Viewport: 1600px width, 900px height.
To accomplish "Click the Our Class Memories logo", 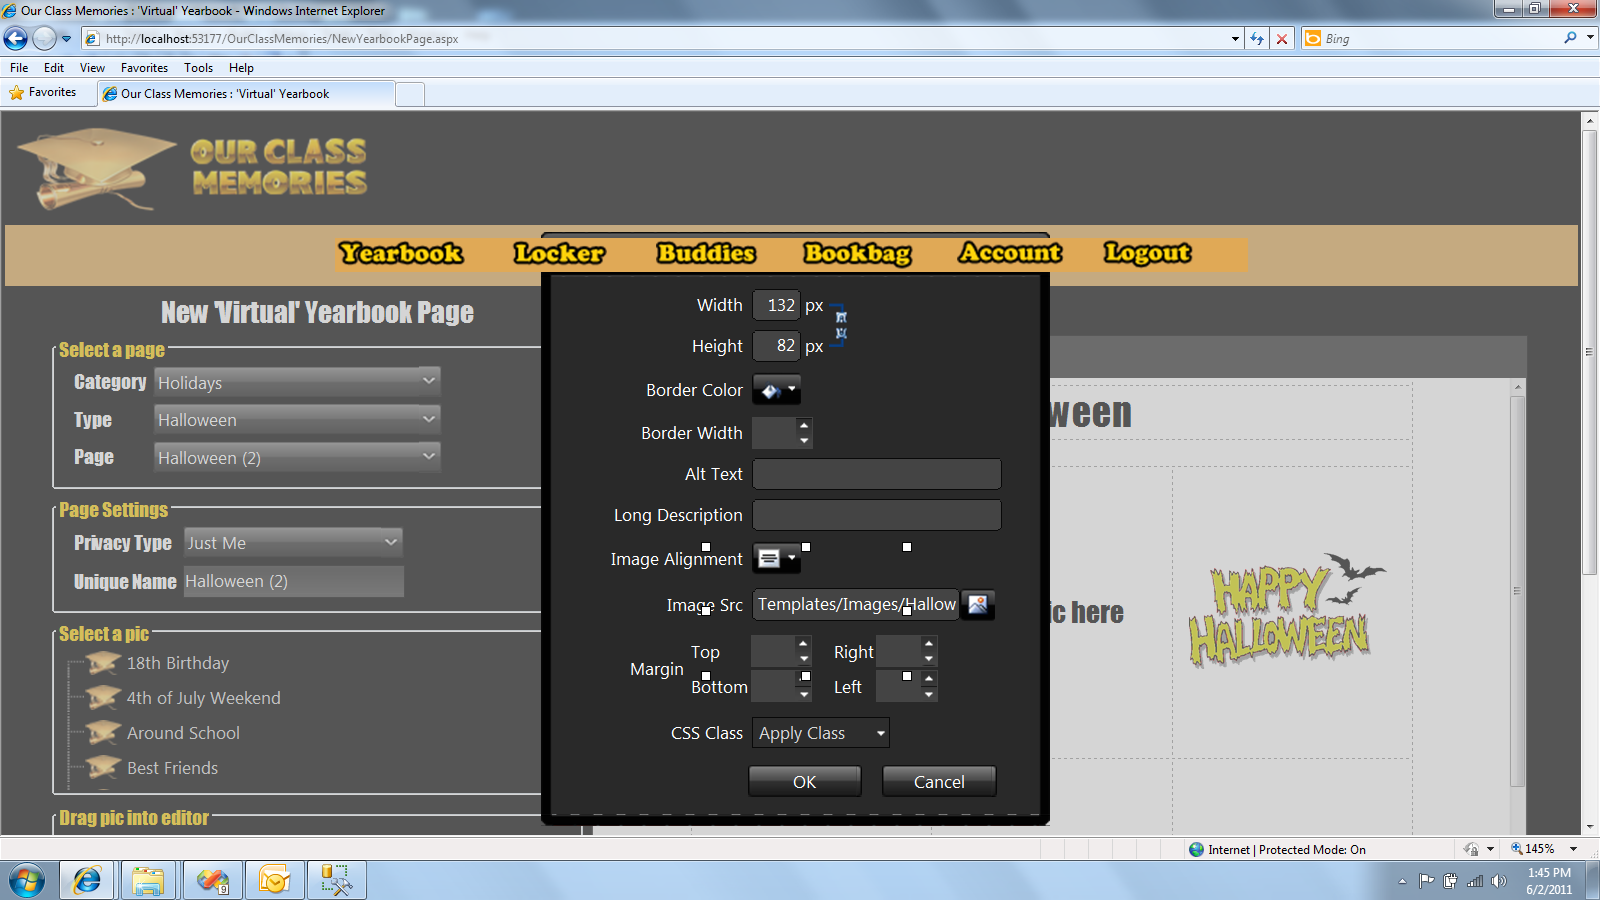I will pyautogui.click(x=193, y=167).
